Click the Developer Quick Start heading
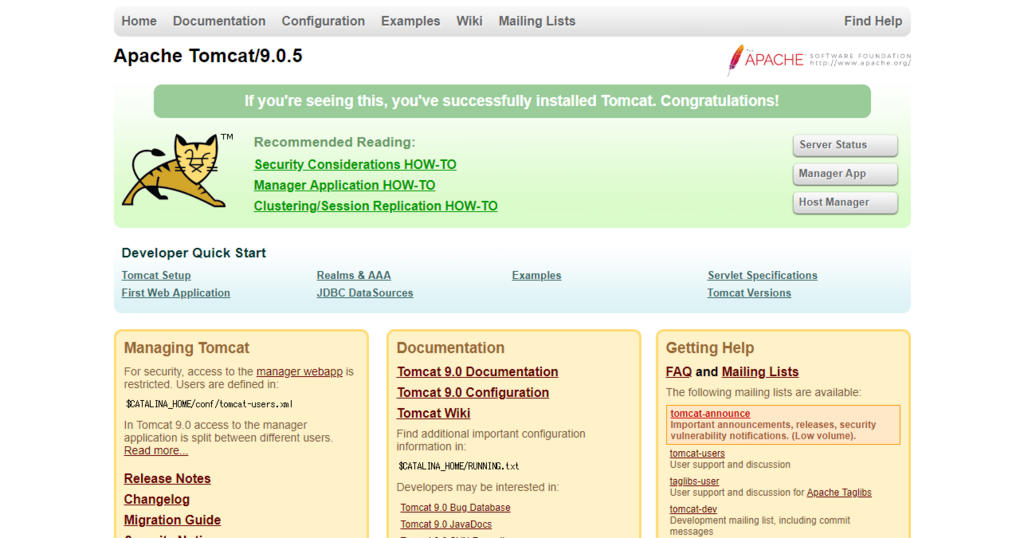 tap(193, 253)
